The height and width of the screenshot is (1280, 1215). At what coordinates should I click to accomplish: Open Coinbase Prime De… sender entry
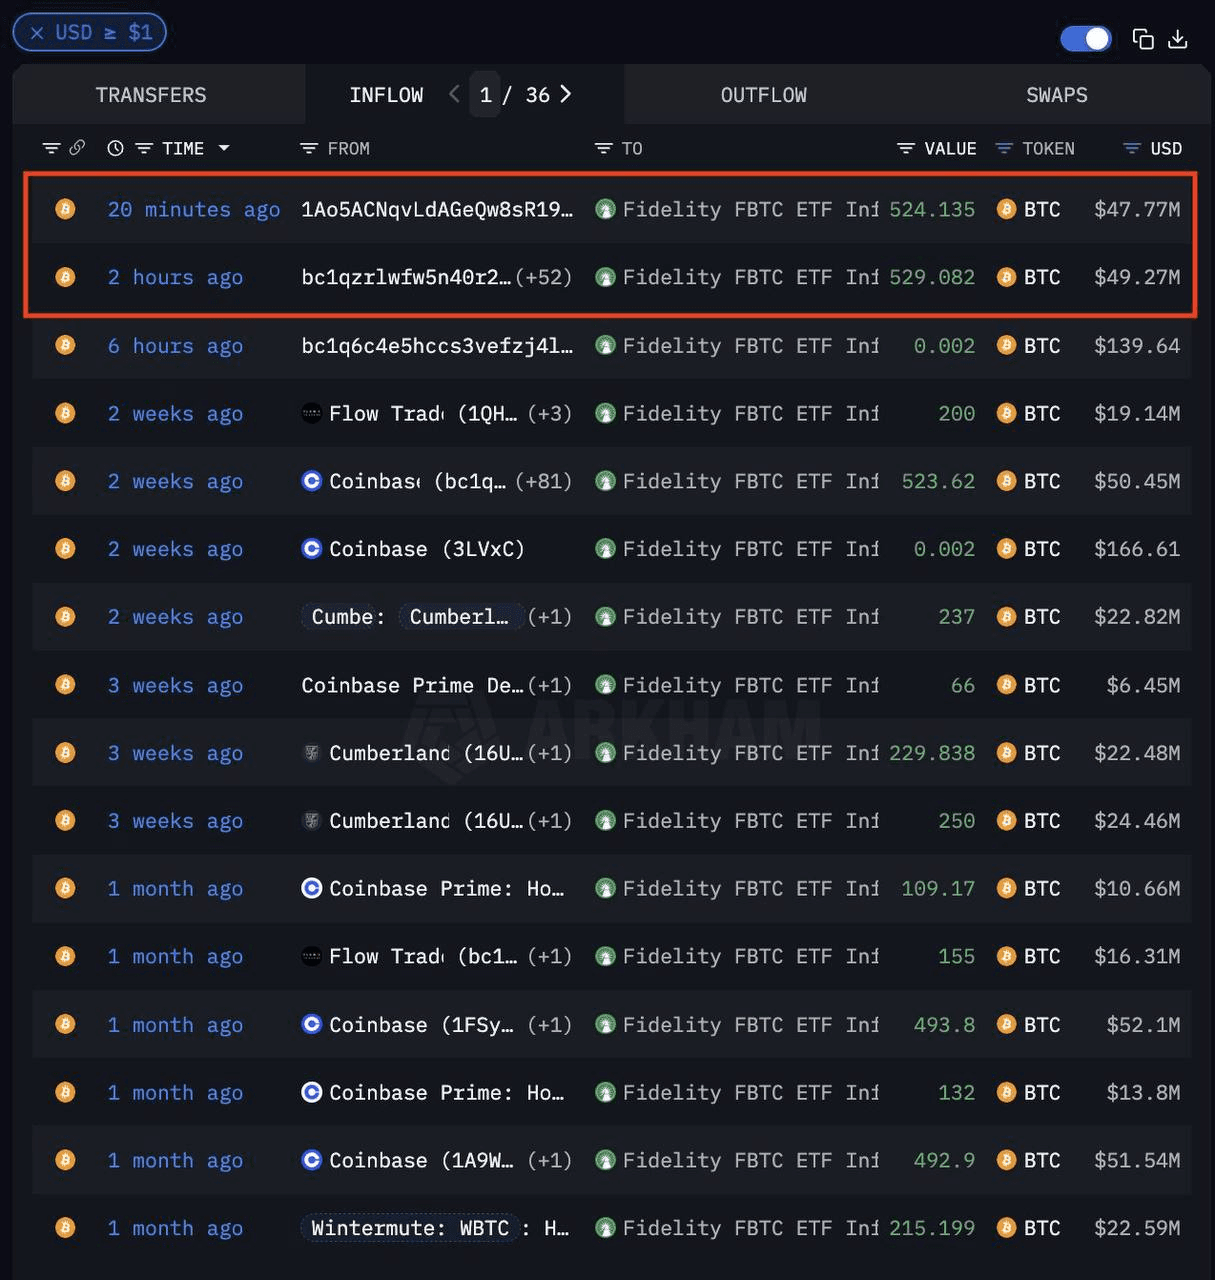(413, 686)
